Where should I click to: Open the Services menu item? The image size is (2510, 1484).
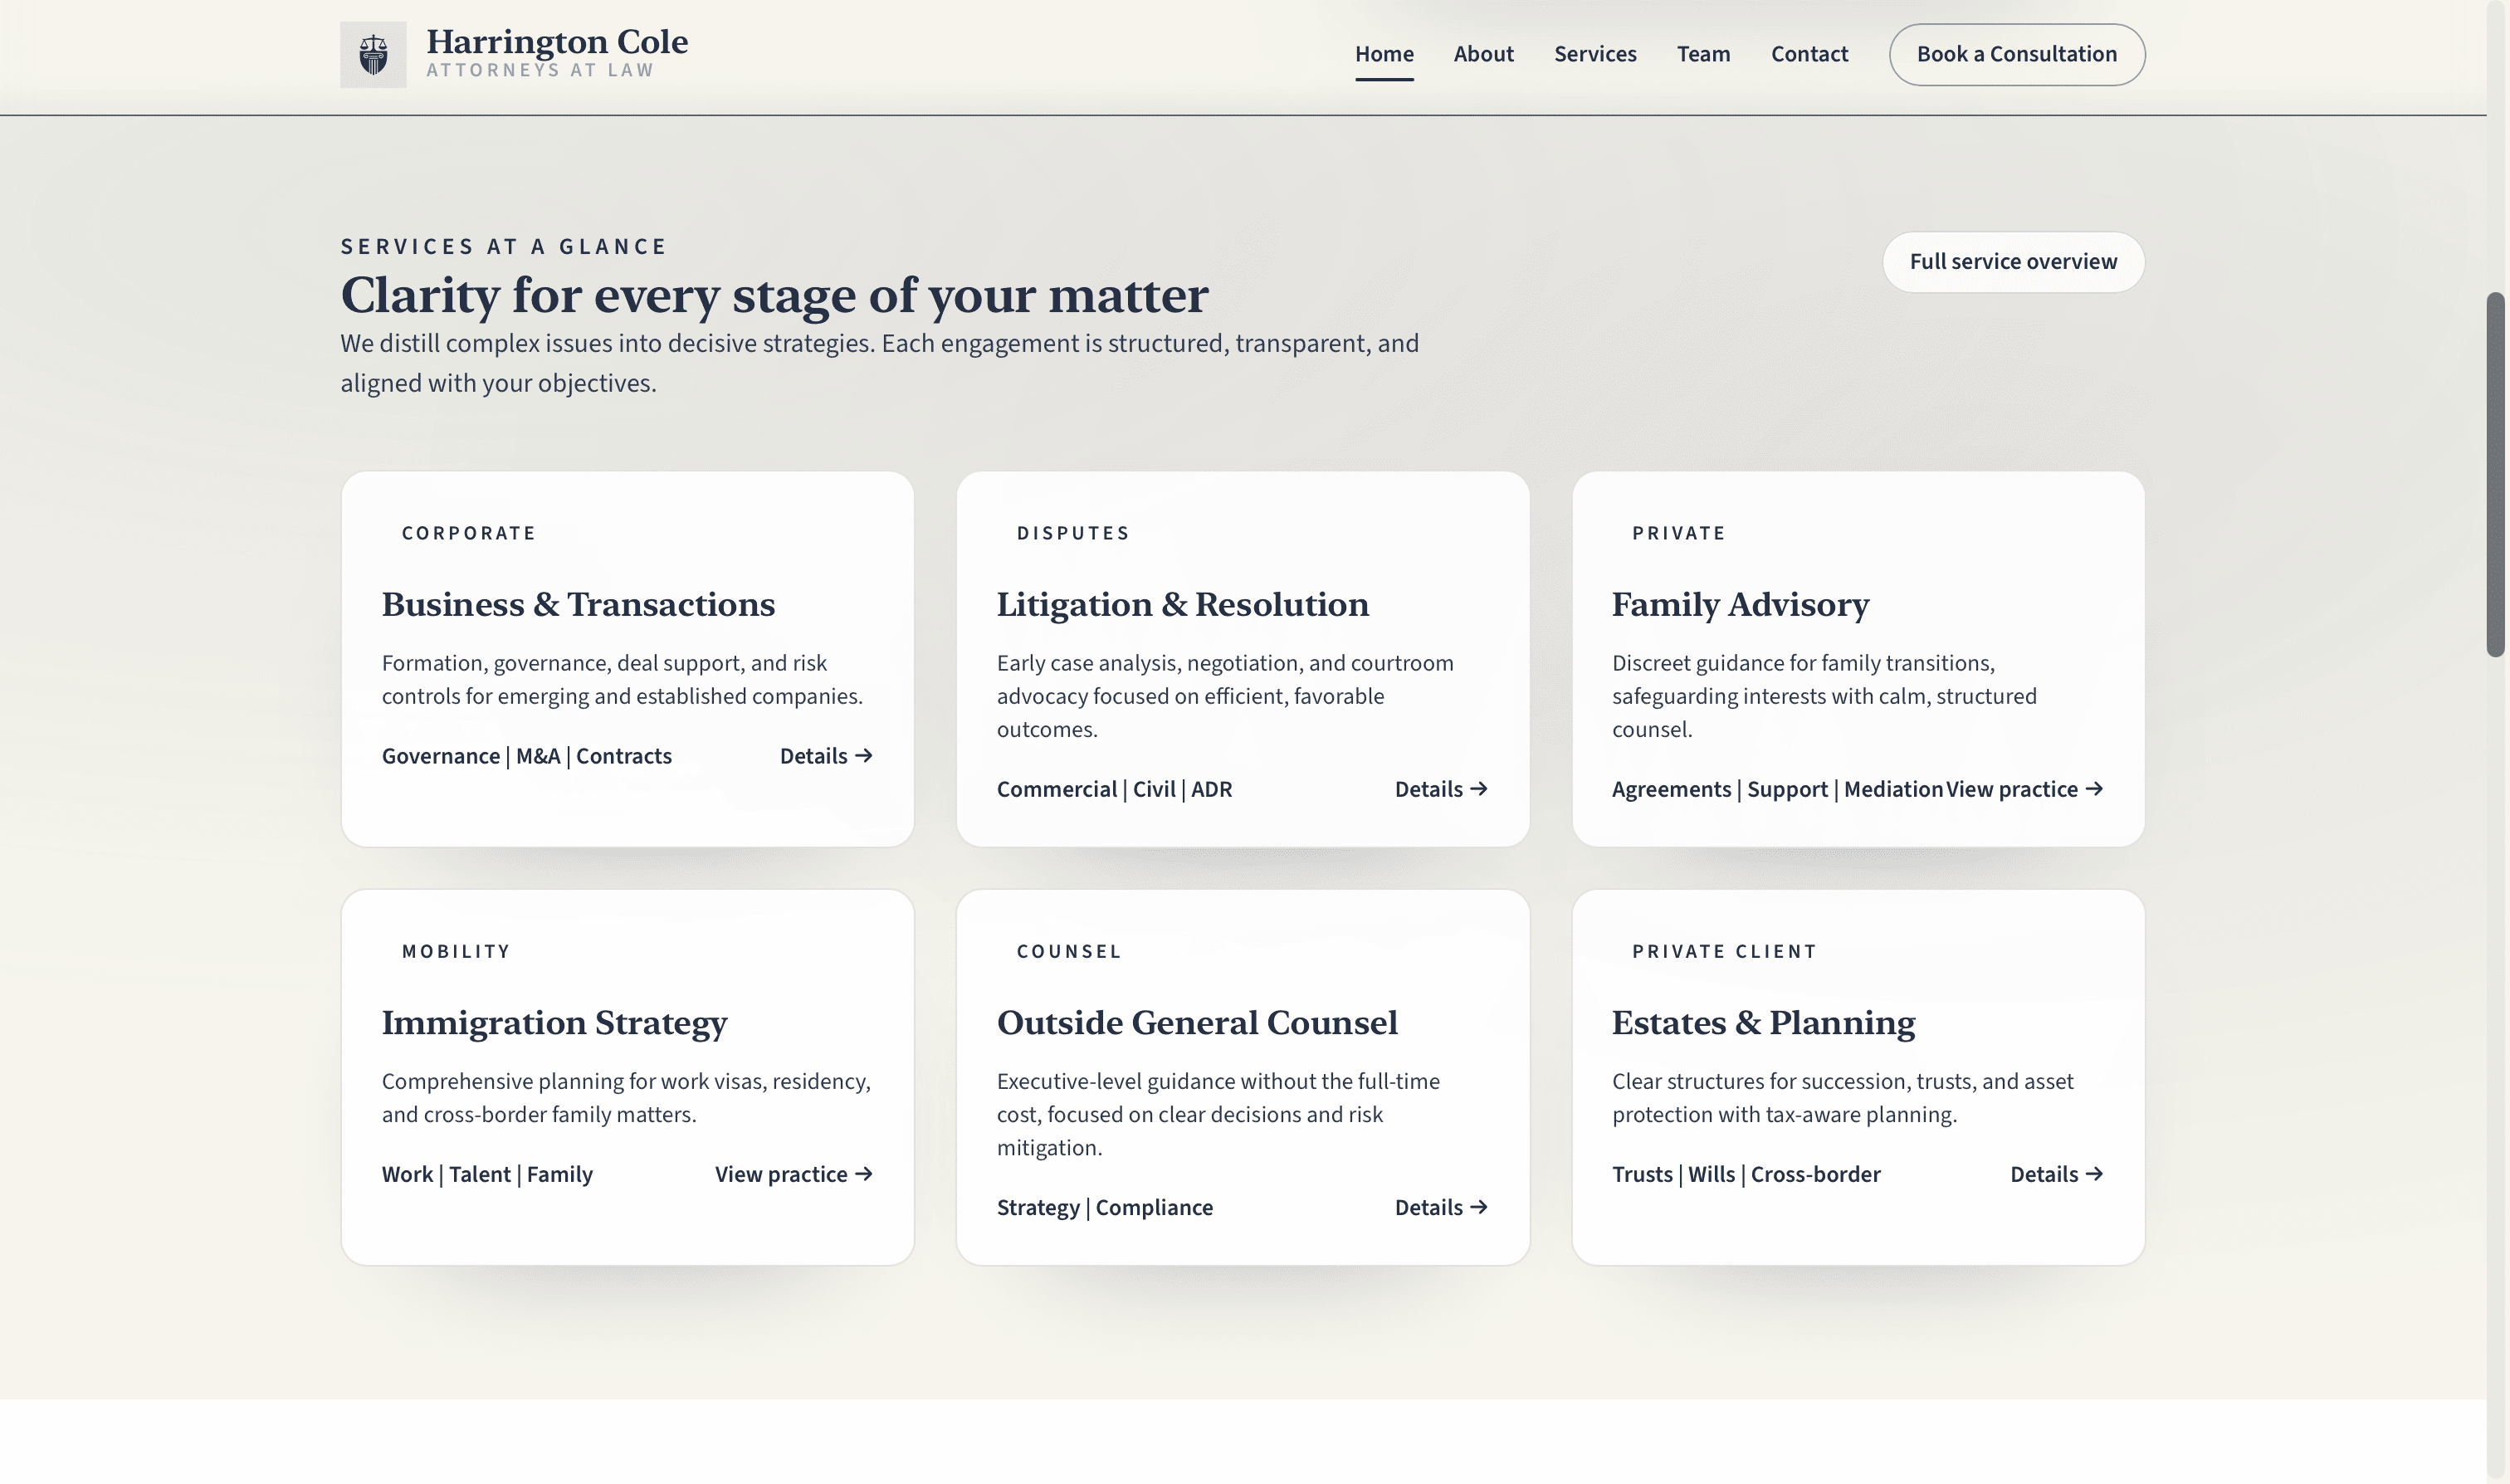(1595, 54)
